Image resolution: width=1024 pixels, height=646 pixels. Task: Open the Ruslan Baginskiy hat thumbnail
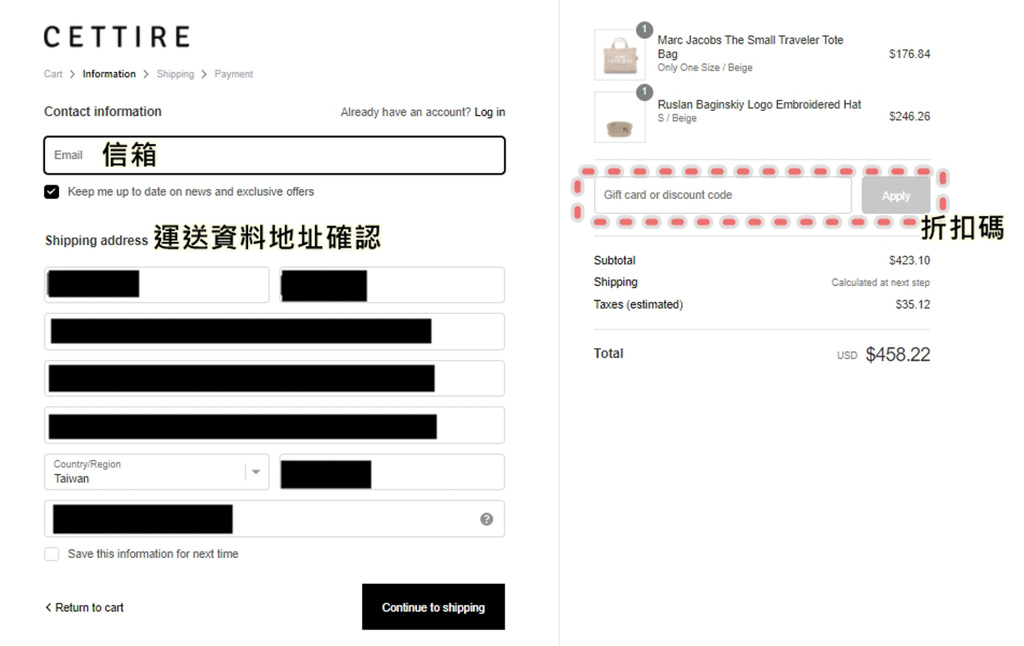click(x=620, y=117)
